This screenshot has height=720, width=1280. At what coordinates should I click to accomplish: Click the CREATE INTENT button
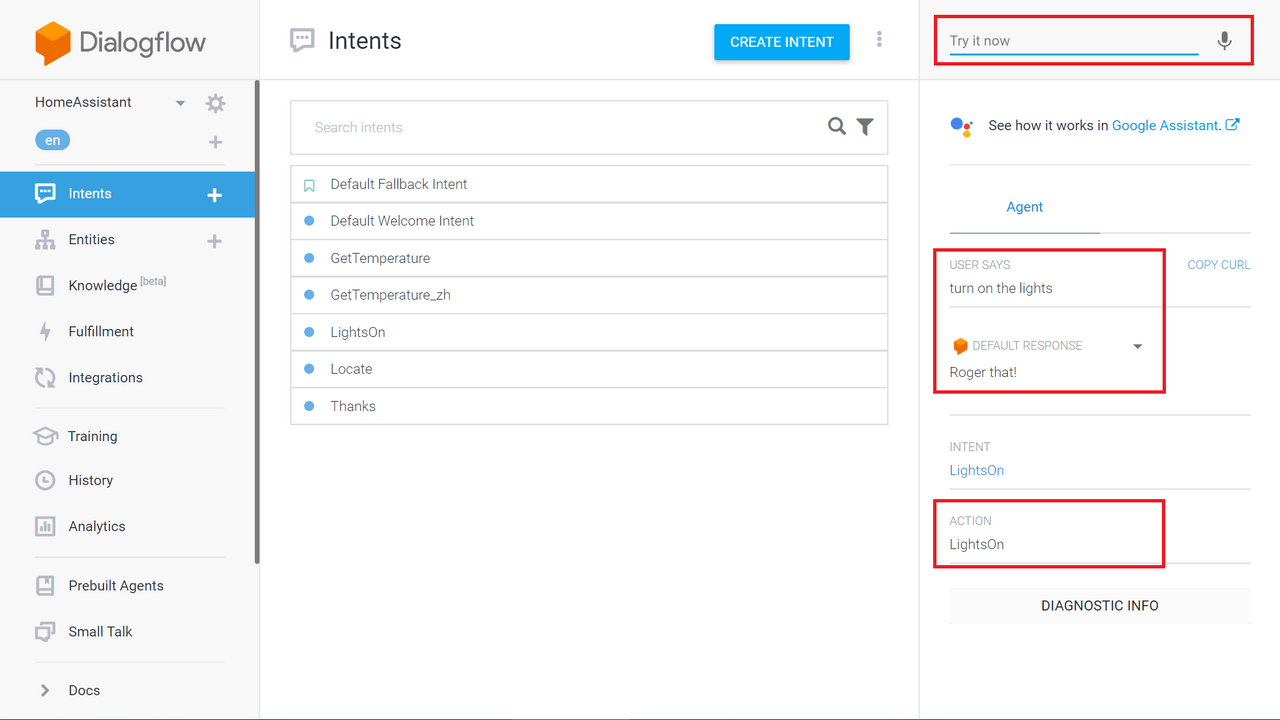(782, 42)
